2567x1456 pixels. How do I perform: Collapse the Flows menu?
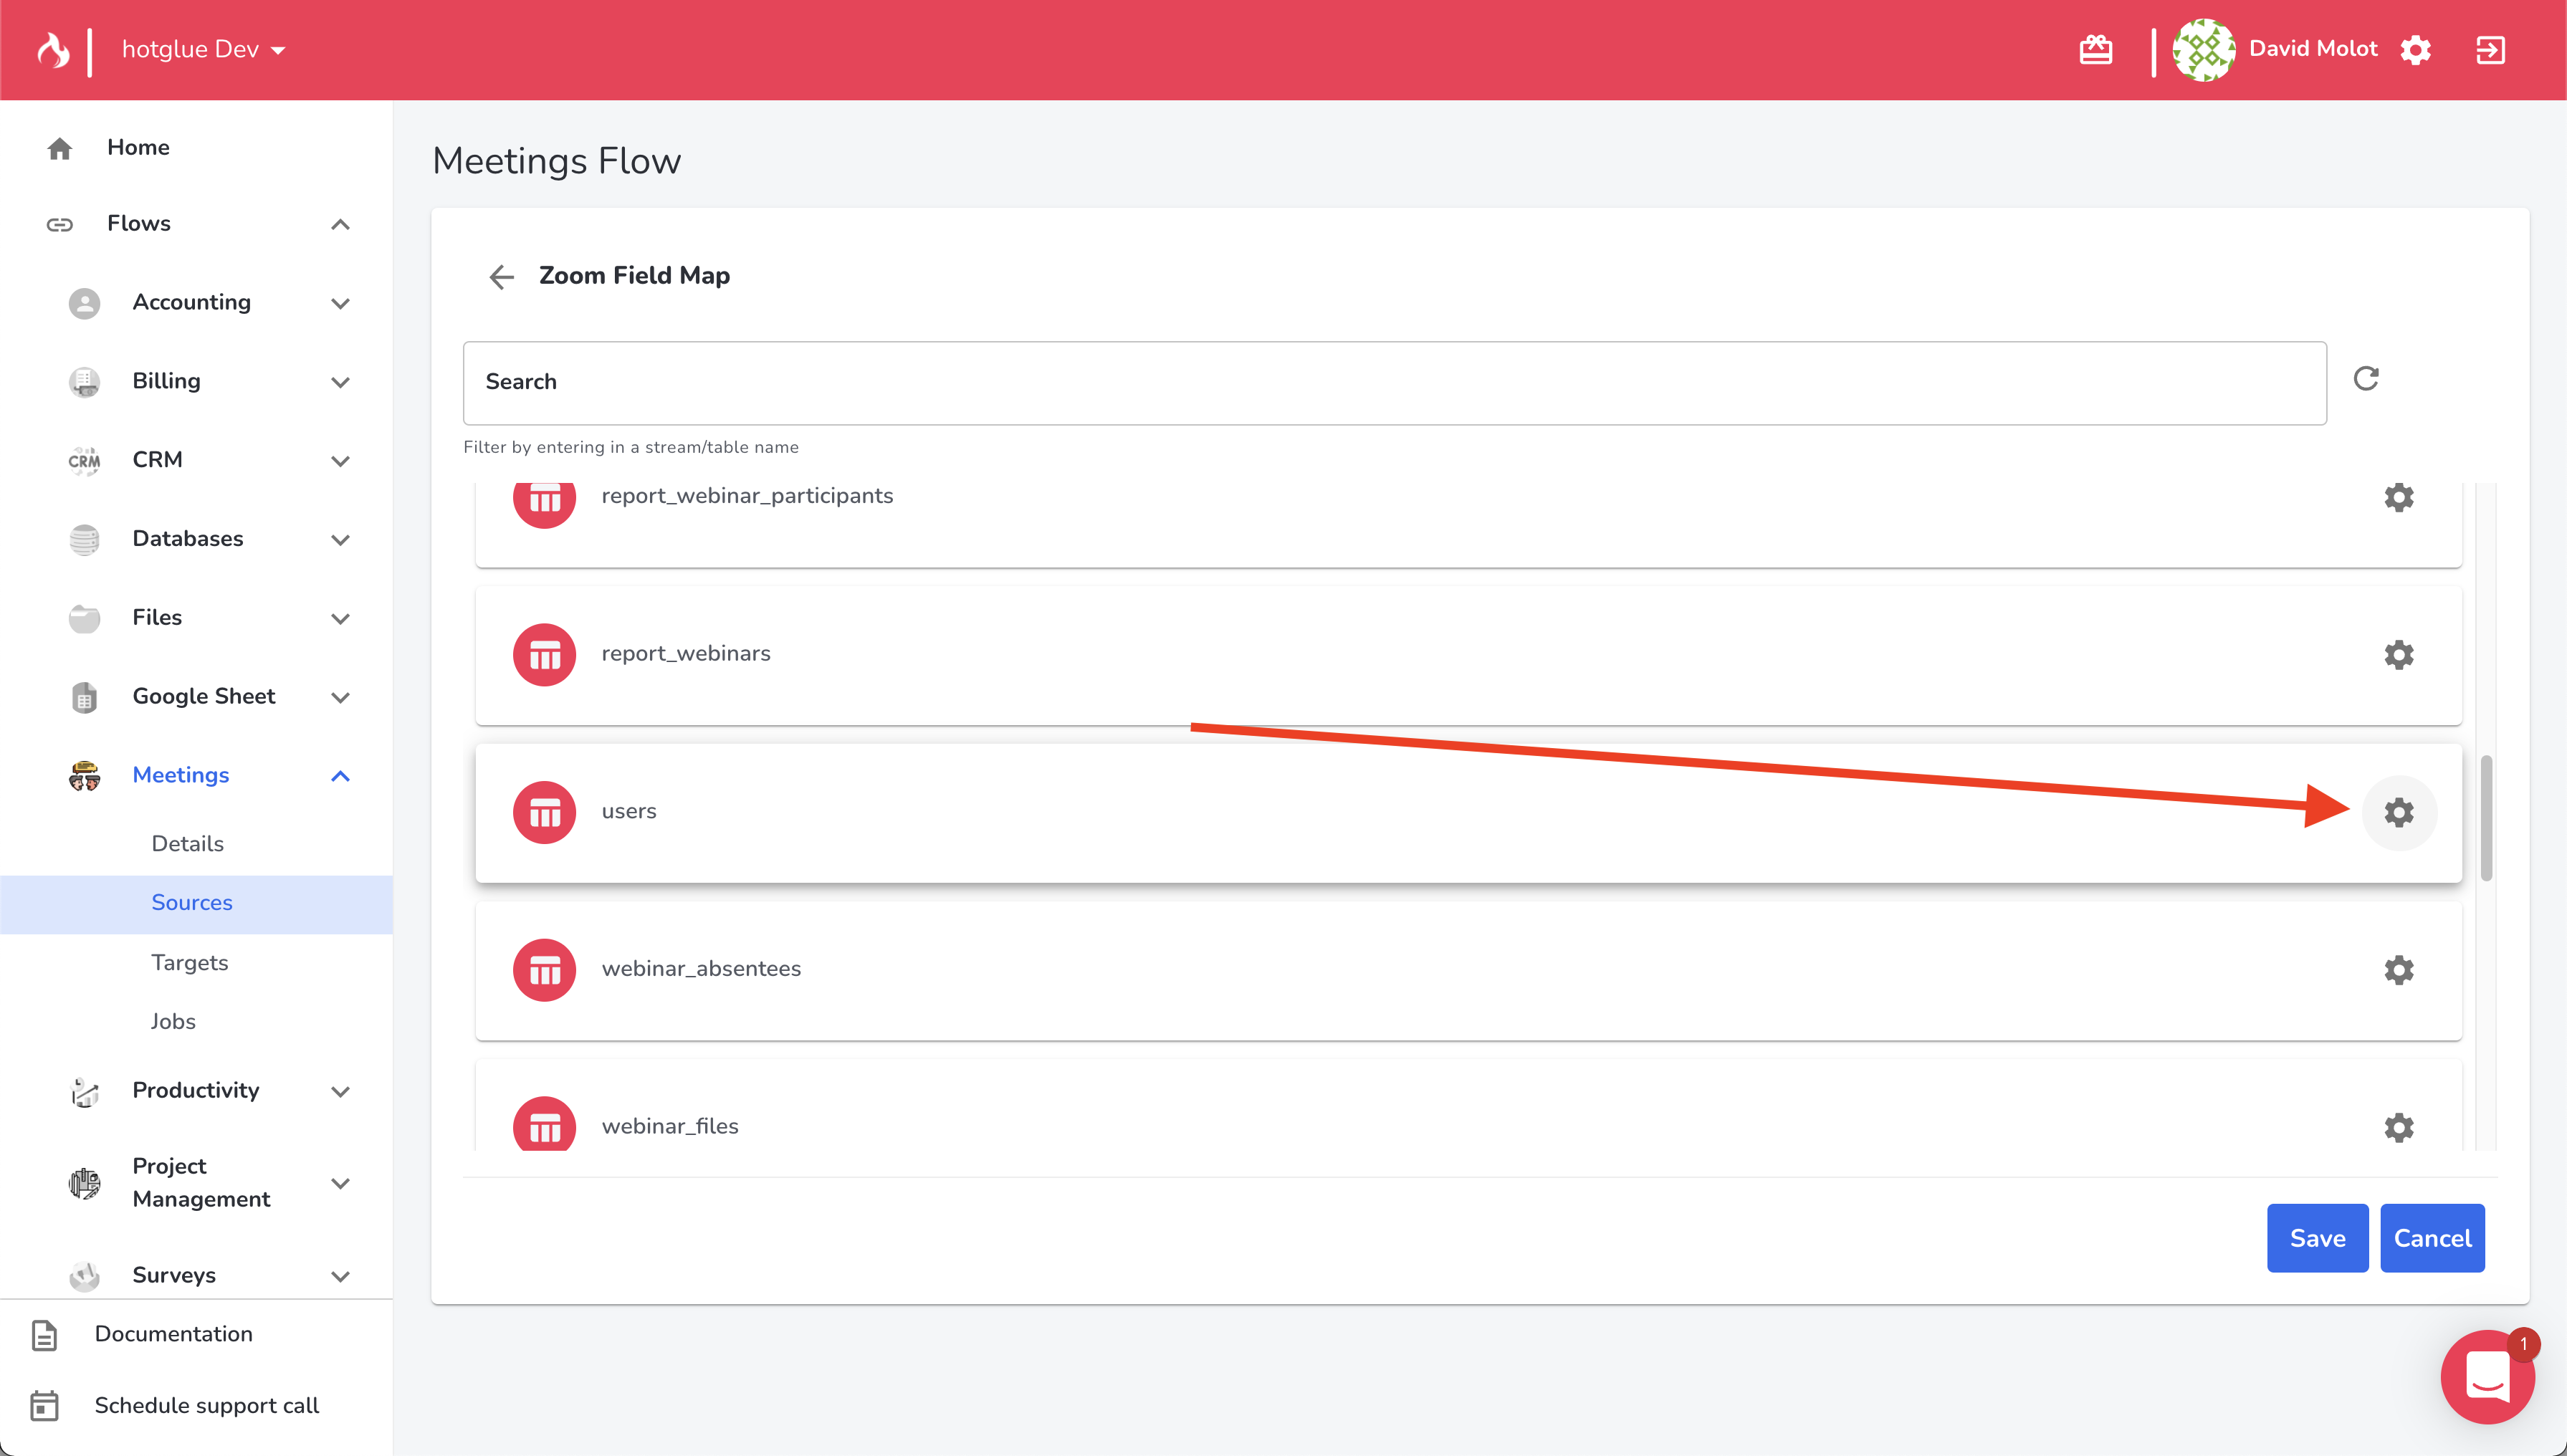pyautogui.click(x=340, y=224)
